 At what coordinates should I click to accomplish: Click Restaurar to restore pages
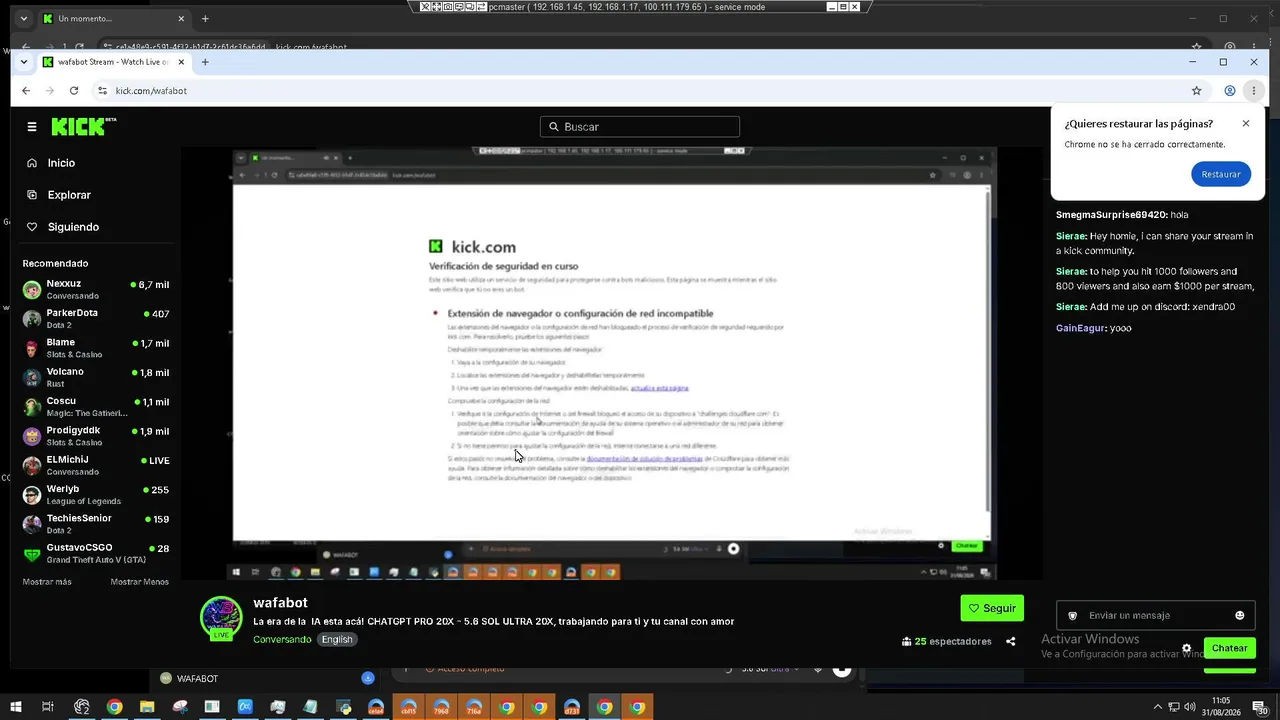click(1221, 174)
